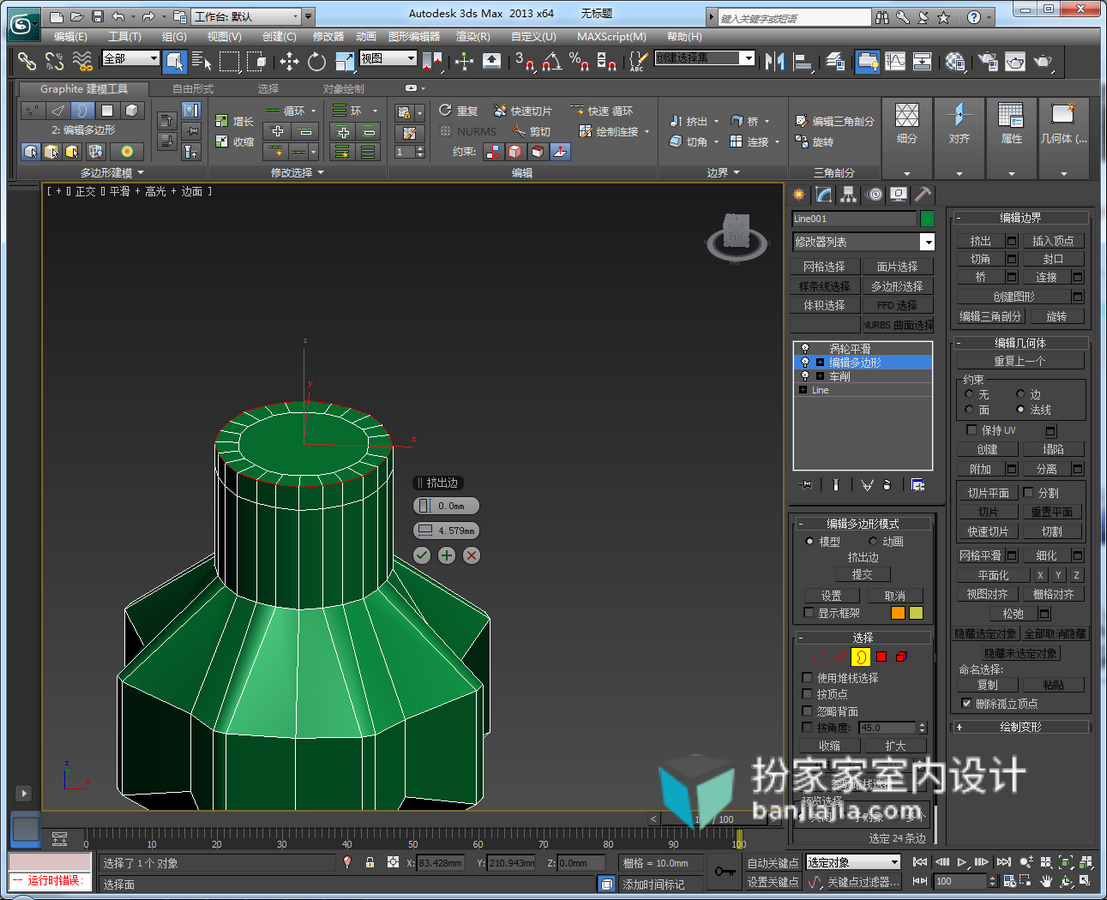Expand the Modifier List dropdown
1107x900 pixels.
coord(927,242)
